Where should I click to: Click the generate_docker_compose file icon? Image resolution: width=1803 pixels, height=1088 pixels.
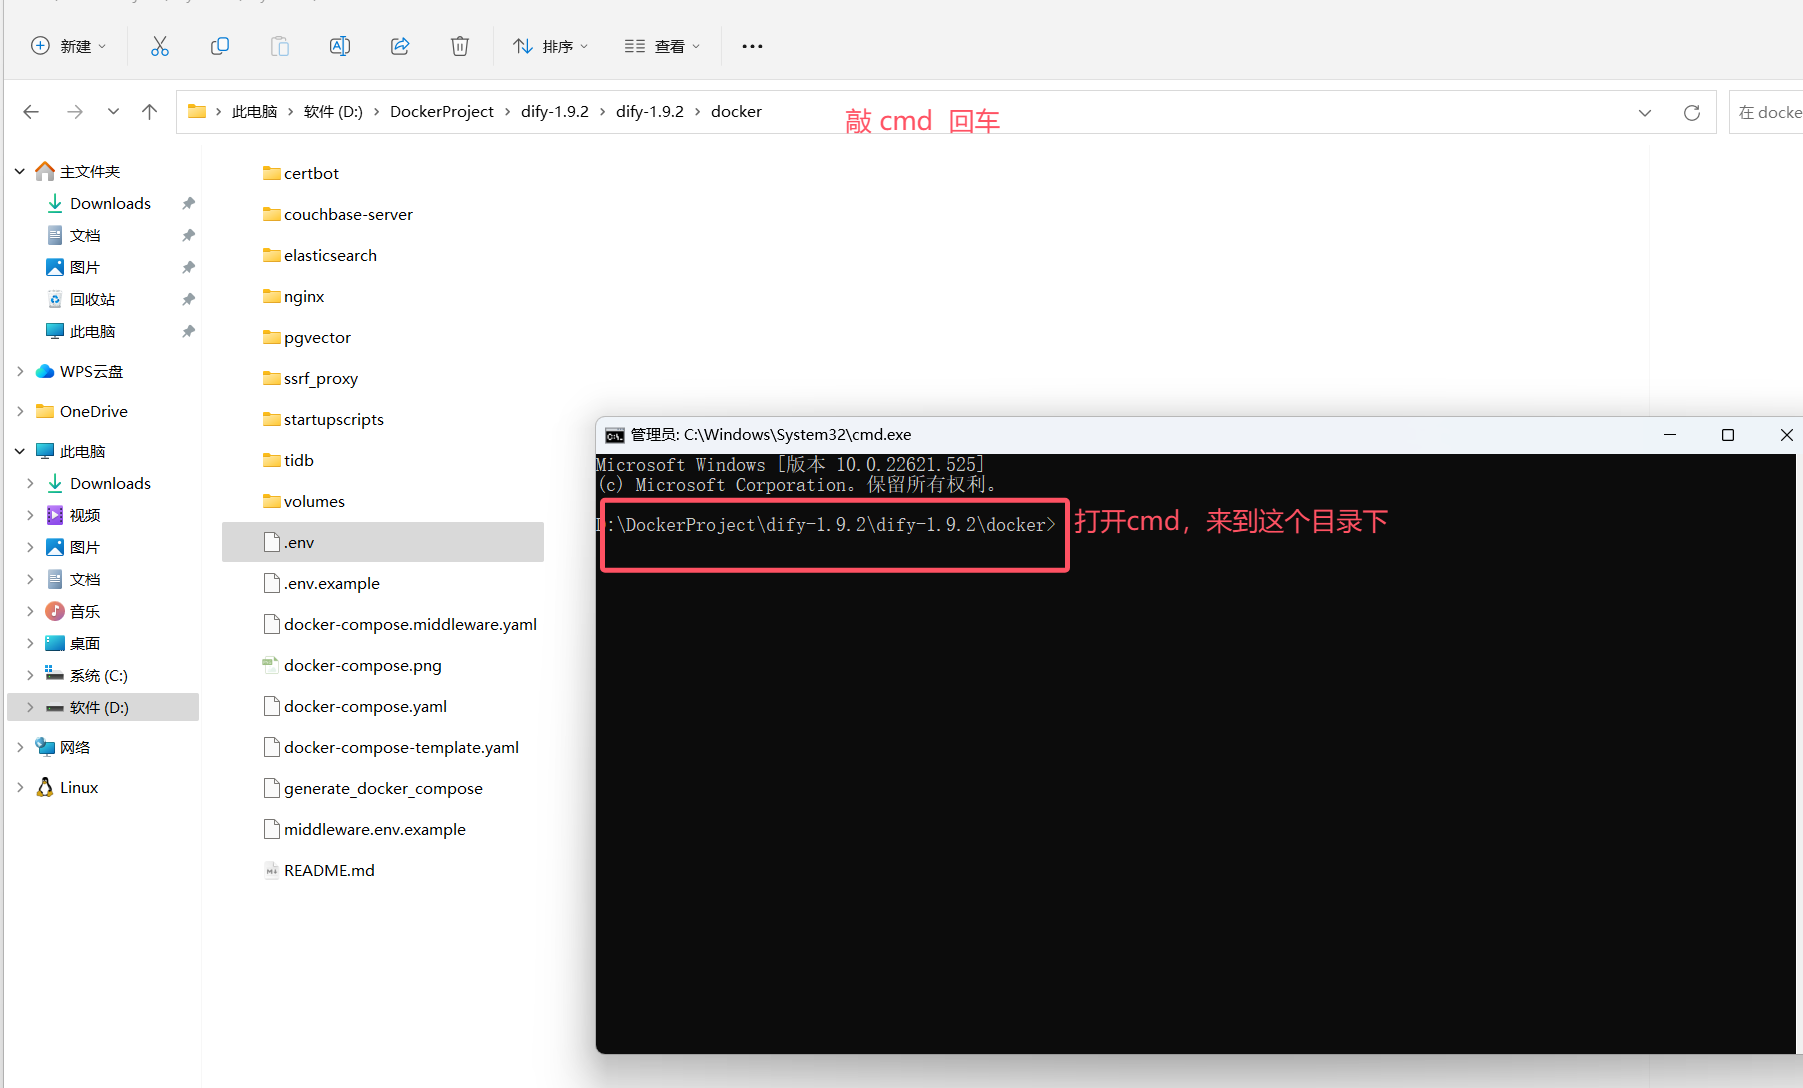pyautogui.click(x=271, y=788)
